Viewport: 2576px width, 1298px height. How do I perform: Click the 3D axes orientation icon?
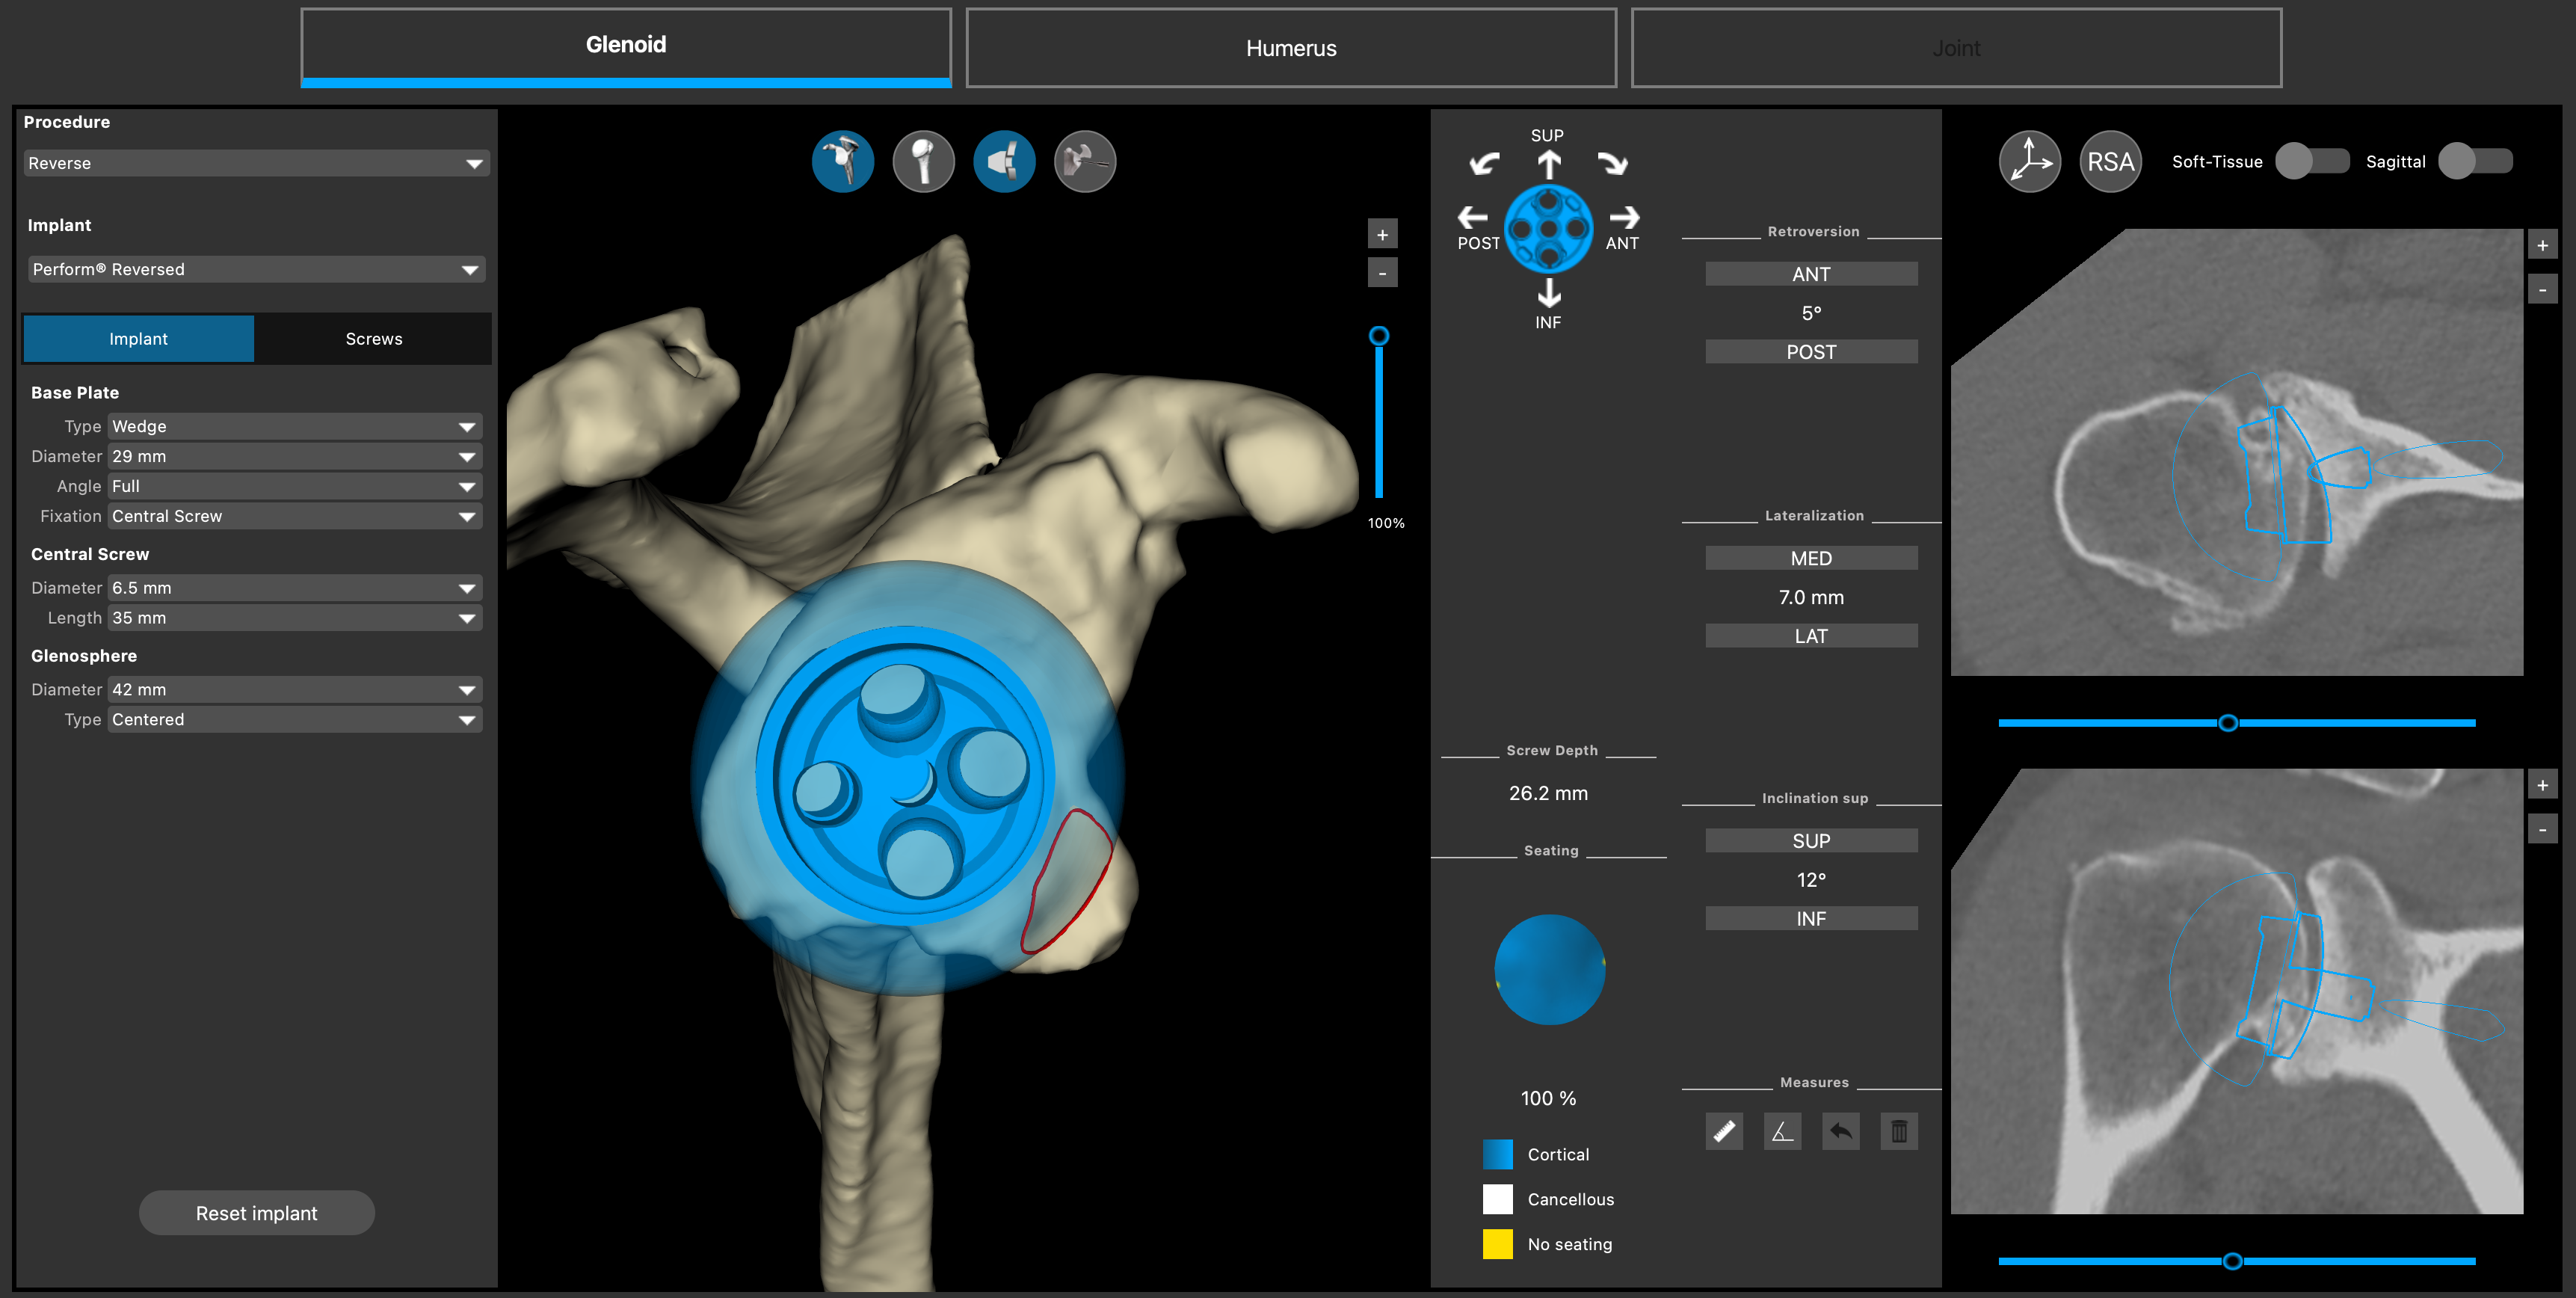coord(2029,161)
